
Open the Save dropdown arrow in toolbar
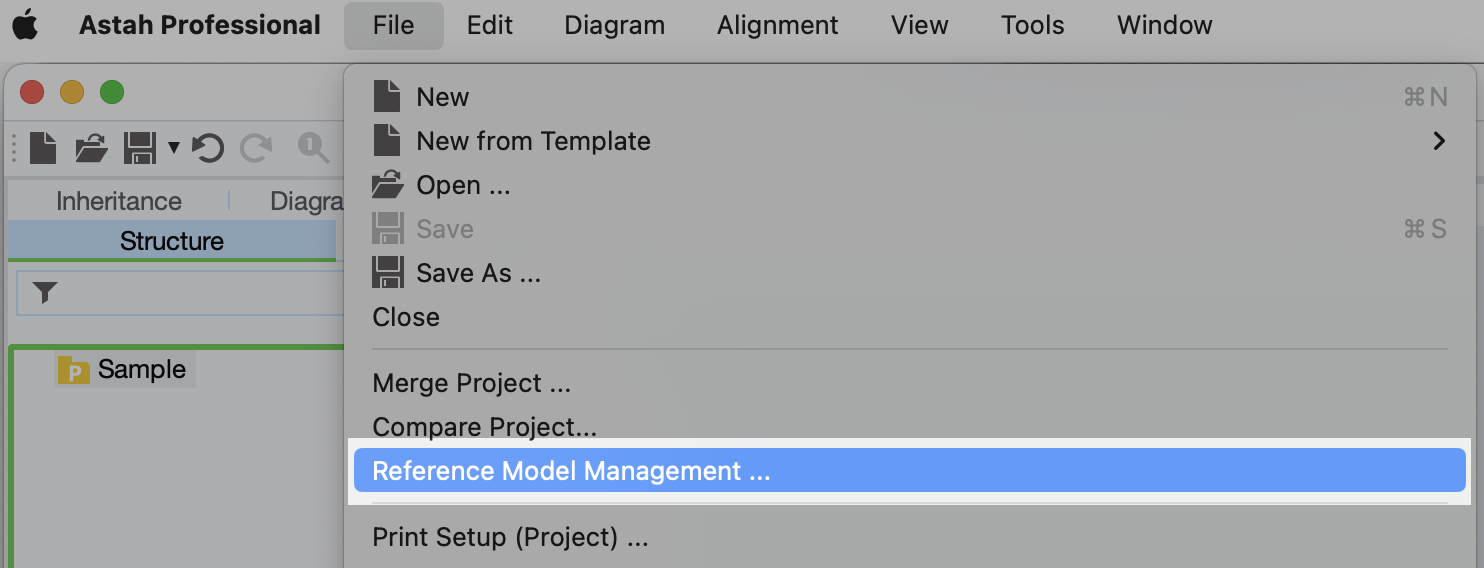[x=173, y=148]
